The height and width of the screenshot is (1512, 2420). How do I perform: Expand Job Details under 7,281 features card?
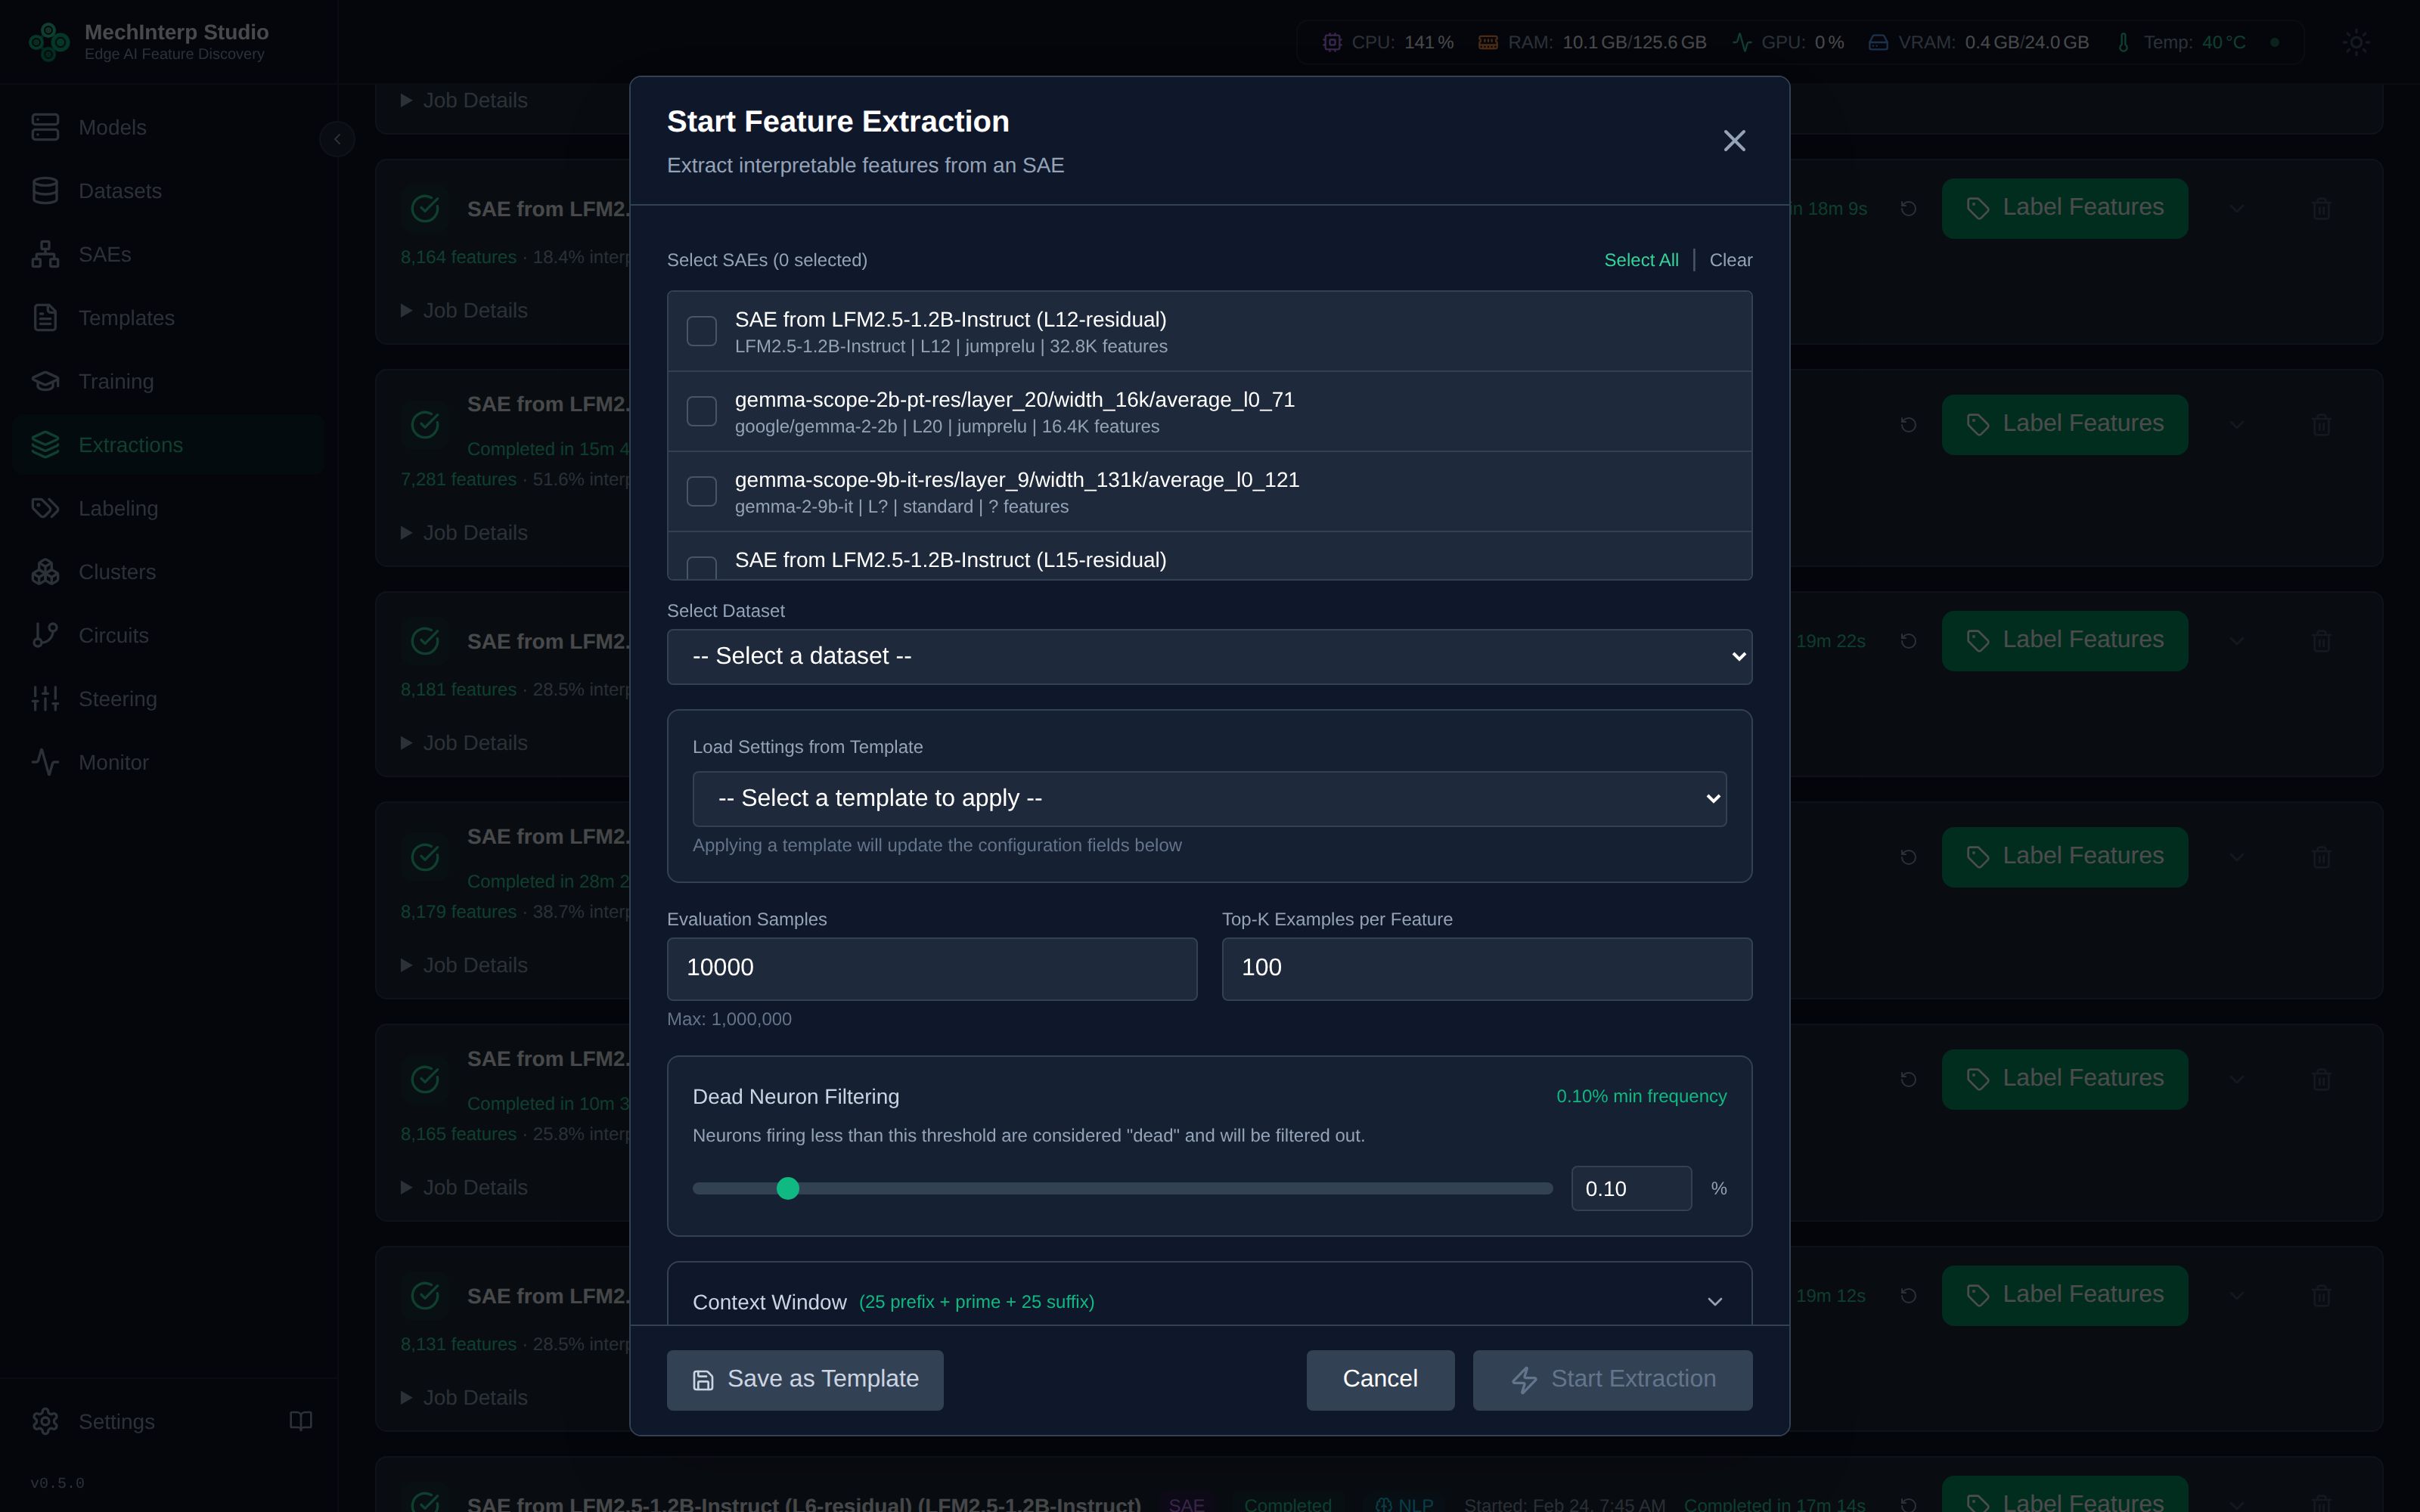tap(464, 533)
